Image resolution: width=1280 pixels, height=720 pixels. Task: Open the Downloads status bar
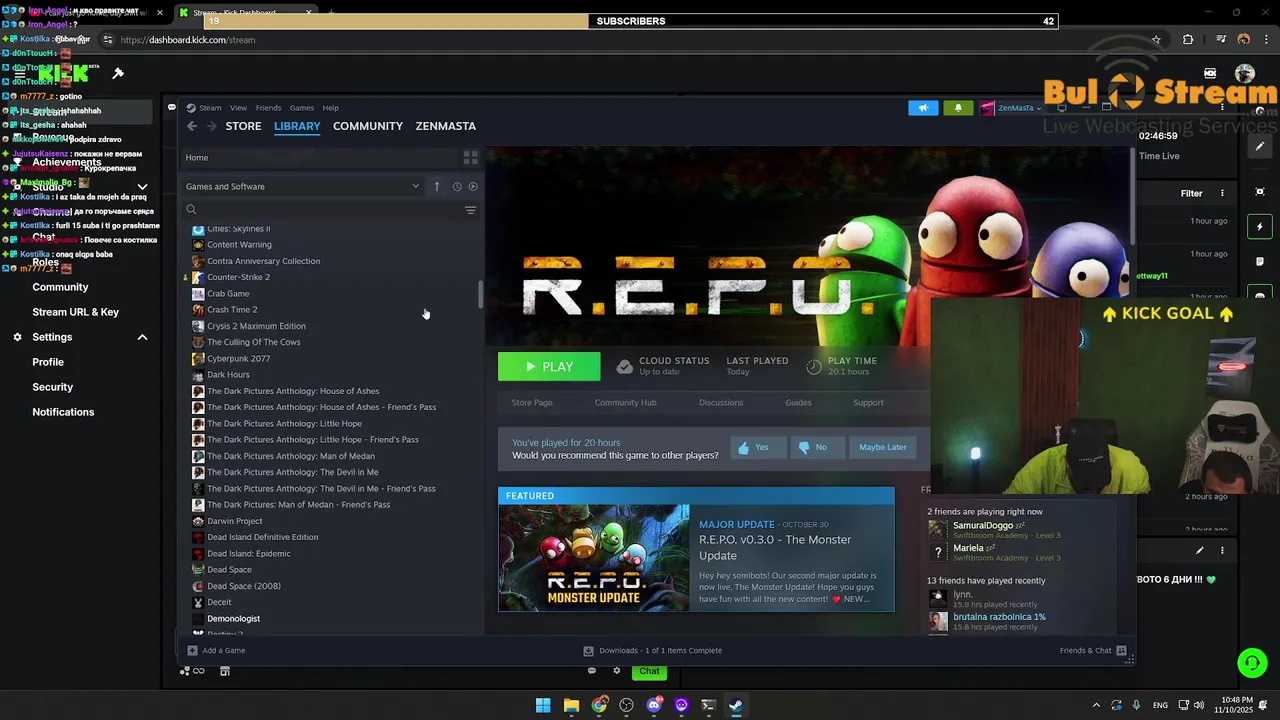[653, 650]
